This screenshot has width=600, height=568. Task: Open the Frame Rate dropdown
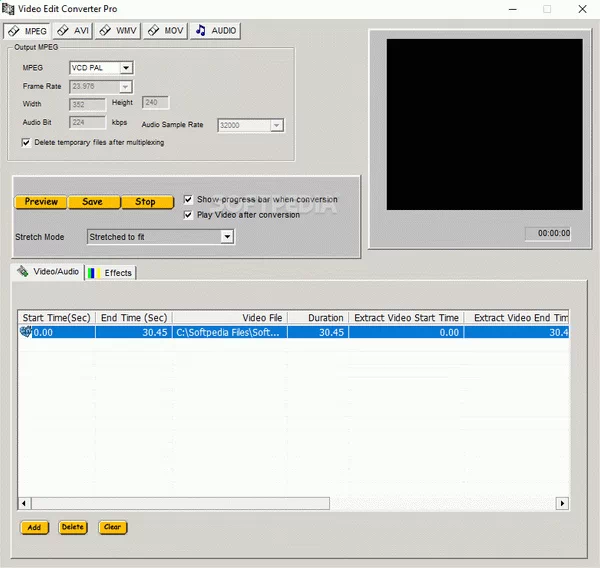(126, 87)
